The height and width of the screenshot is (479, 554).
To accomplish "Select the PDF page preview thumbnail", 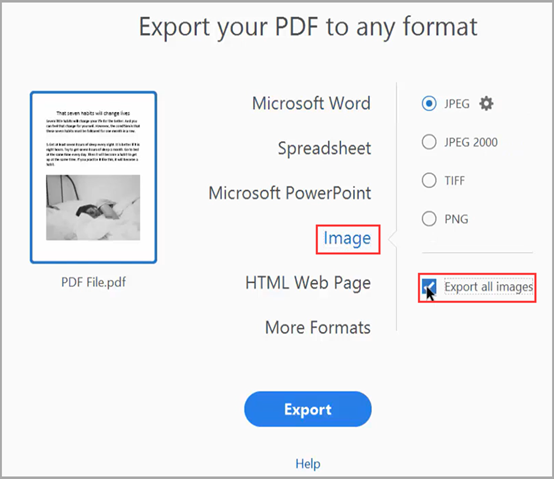I will click(x=94, y=177).
